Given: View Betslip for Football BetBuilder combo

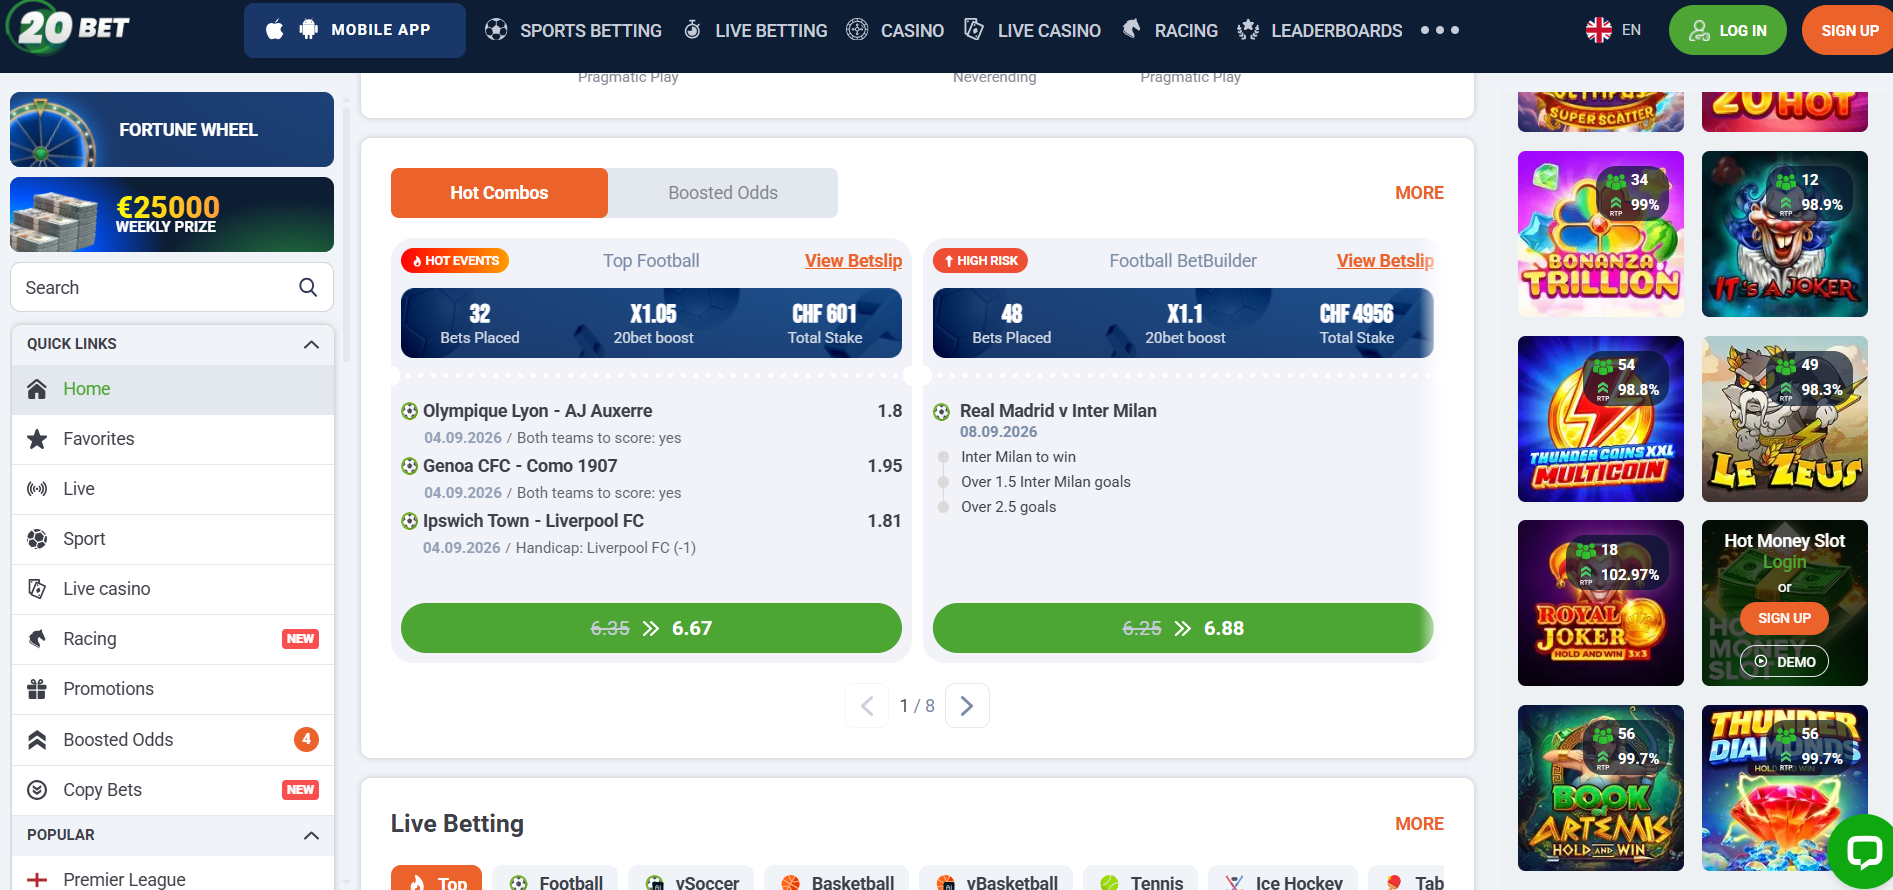Looking at the screenshot, I should [x=1385, y=261].
